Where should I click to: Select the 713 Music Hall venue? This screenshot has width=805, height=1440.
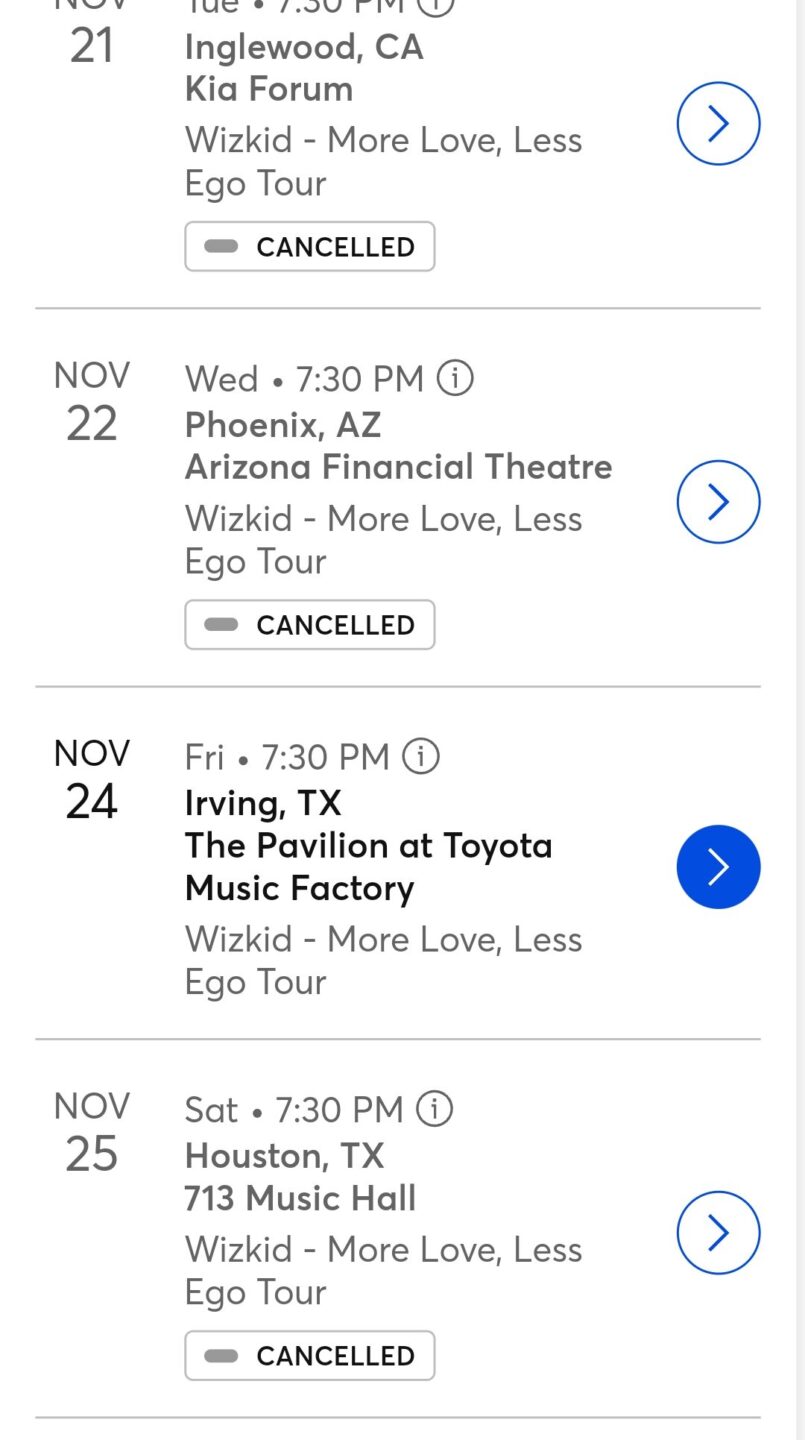300,1198
